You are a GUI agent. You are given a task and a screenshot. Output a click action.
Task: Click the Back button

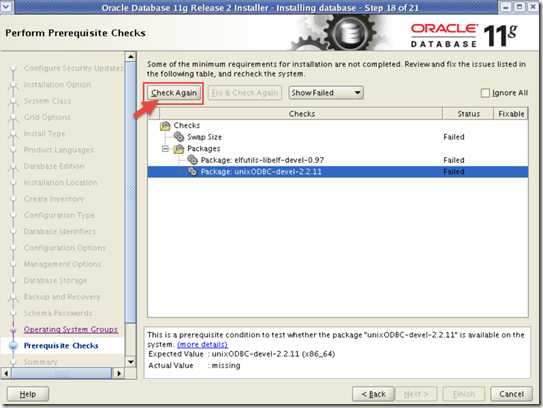(x=373, y=394)
